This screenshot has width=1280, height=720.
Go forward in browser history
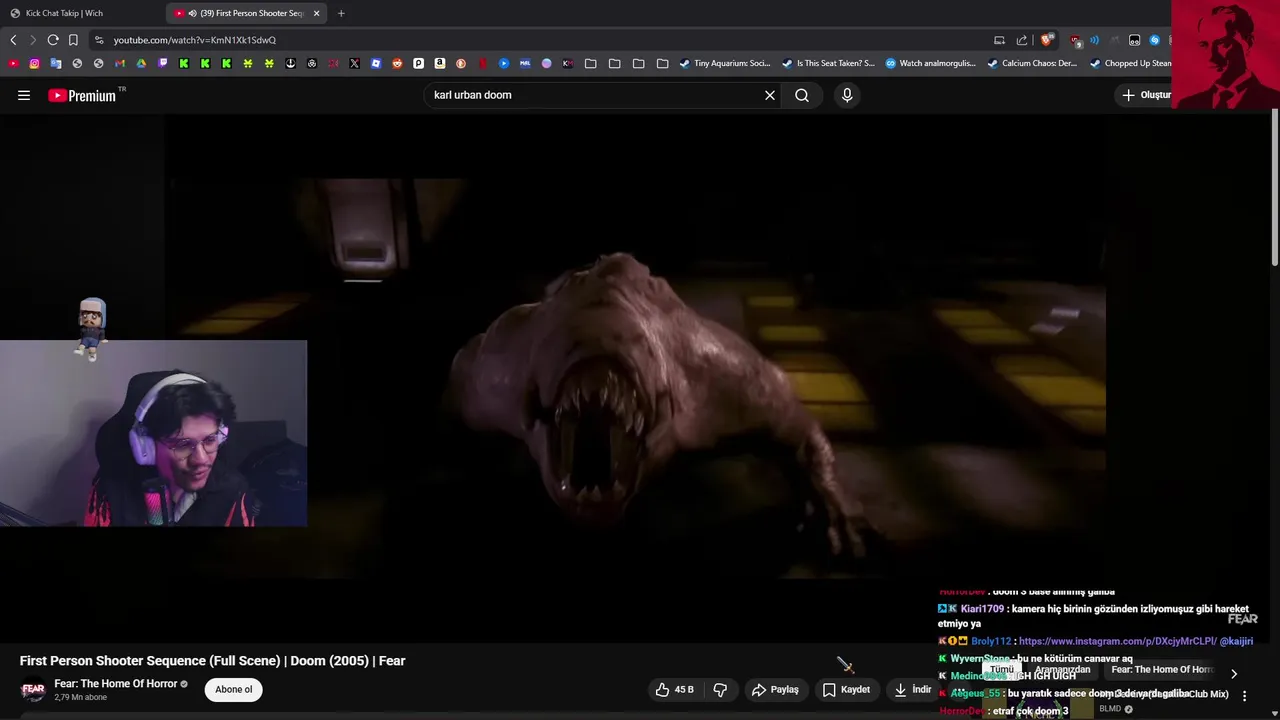click(33, 40)
